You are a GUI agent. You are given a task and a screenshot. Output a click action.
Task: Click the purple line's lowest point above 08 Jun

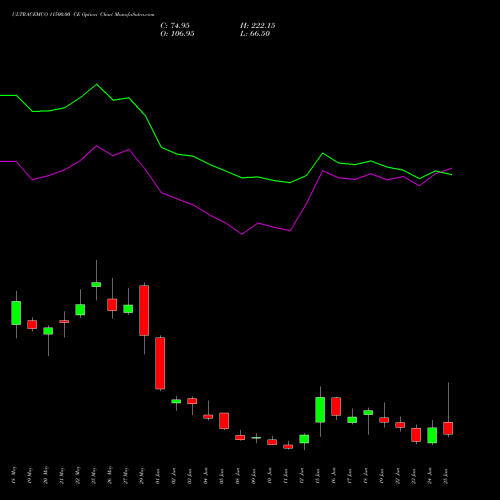tap(242, 234)
